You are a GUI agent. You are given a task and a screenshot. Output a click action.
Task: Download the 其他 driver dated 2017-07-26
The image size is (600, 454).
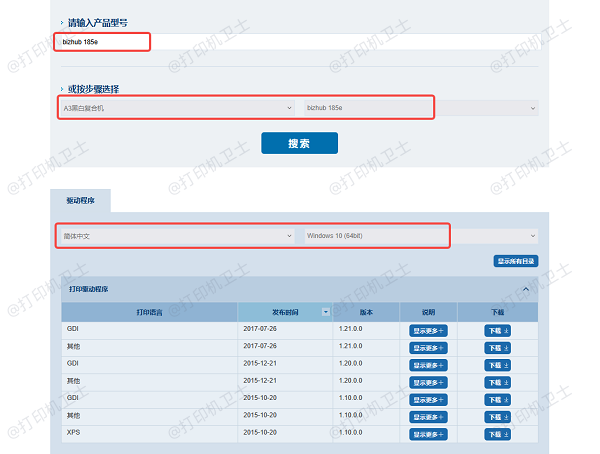click(498, 347)
